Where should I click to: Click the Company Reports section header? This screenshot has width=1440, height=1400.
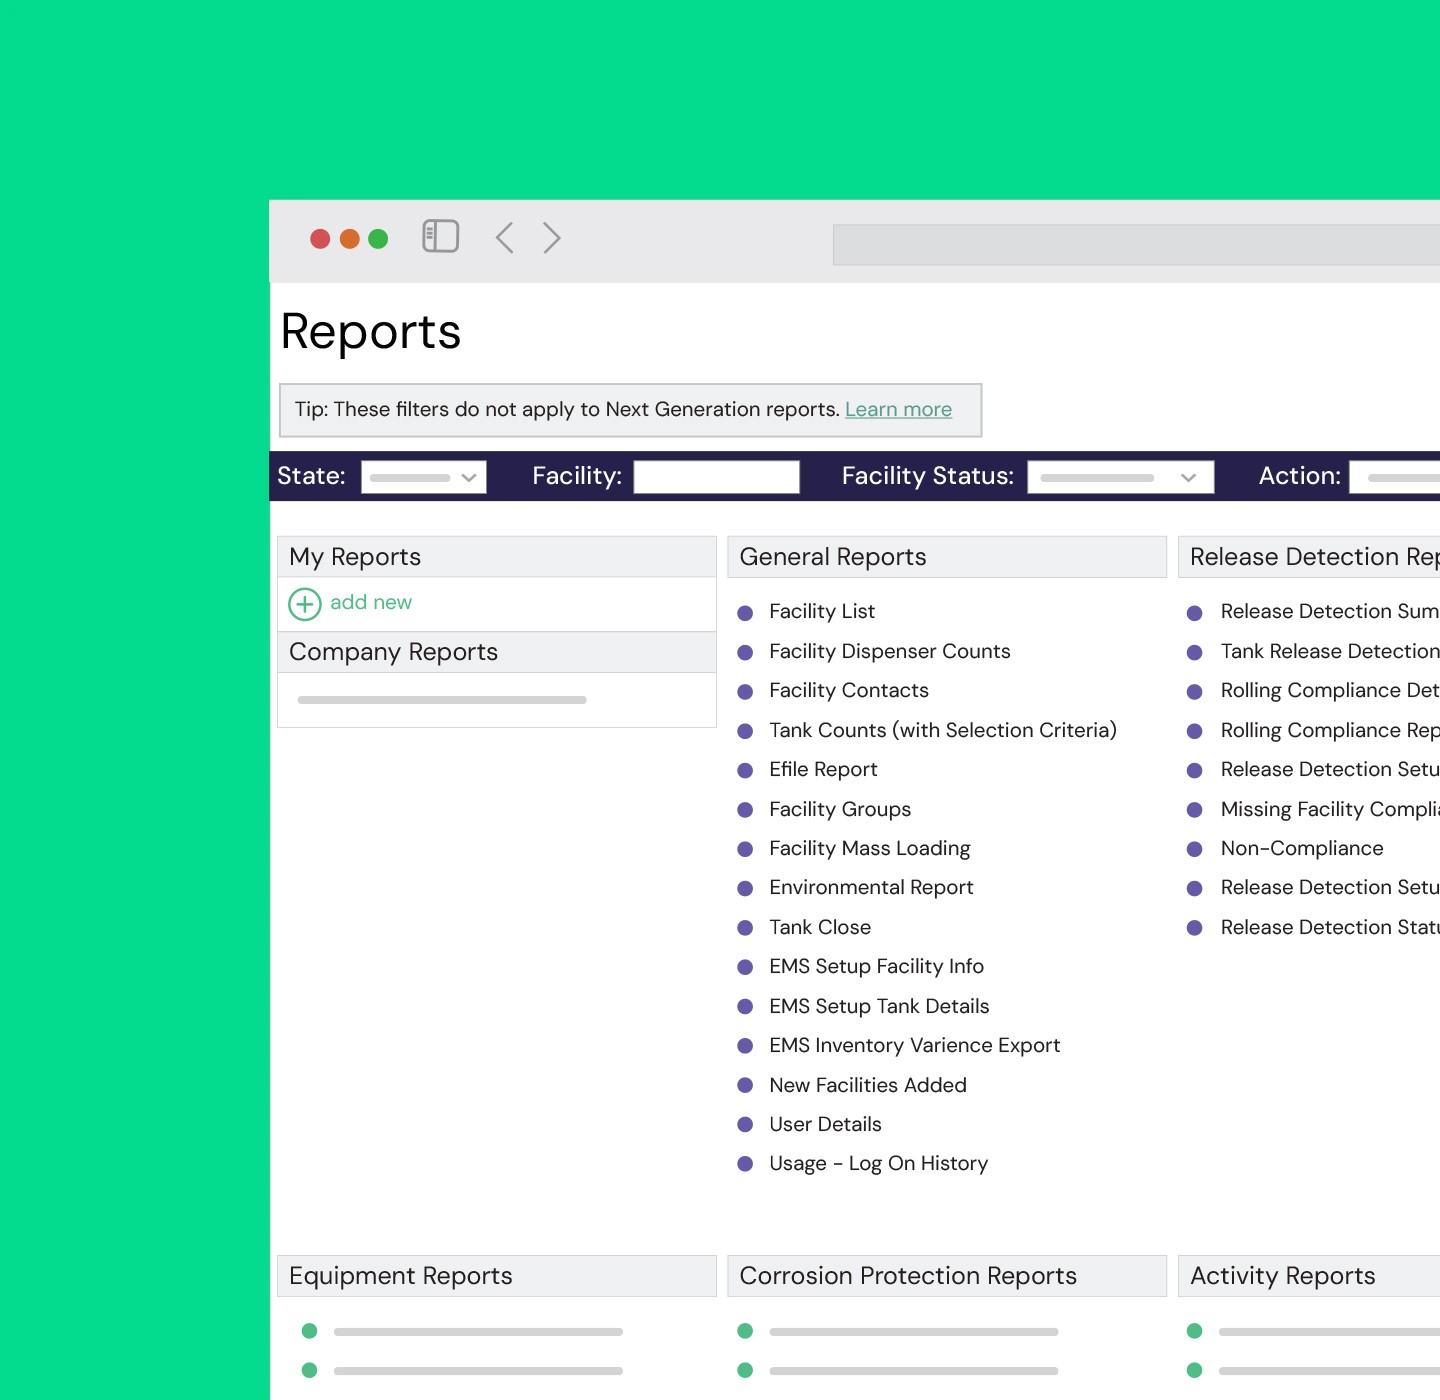tap(497, 652)
